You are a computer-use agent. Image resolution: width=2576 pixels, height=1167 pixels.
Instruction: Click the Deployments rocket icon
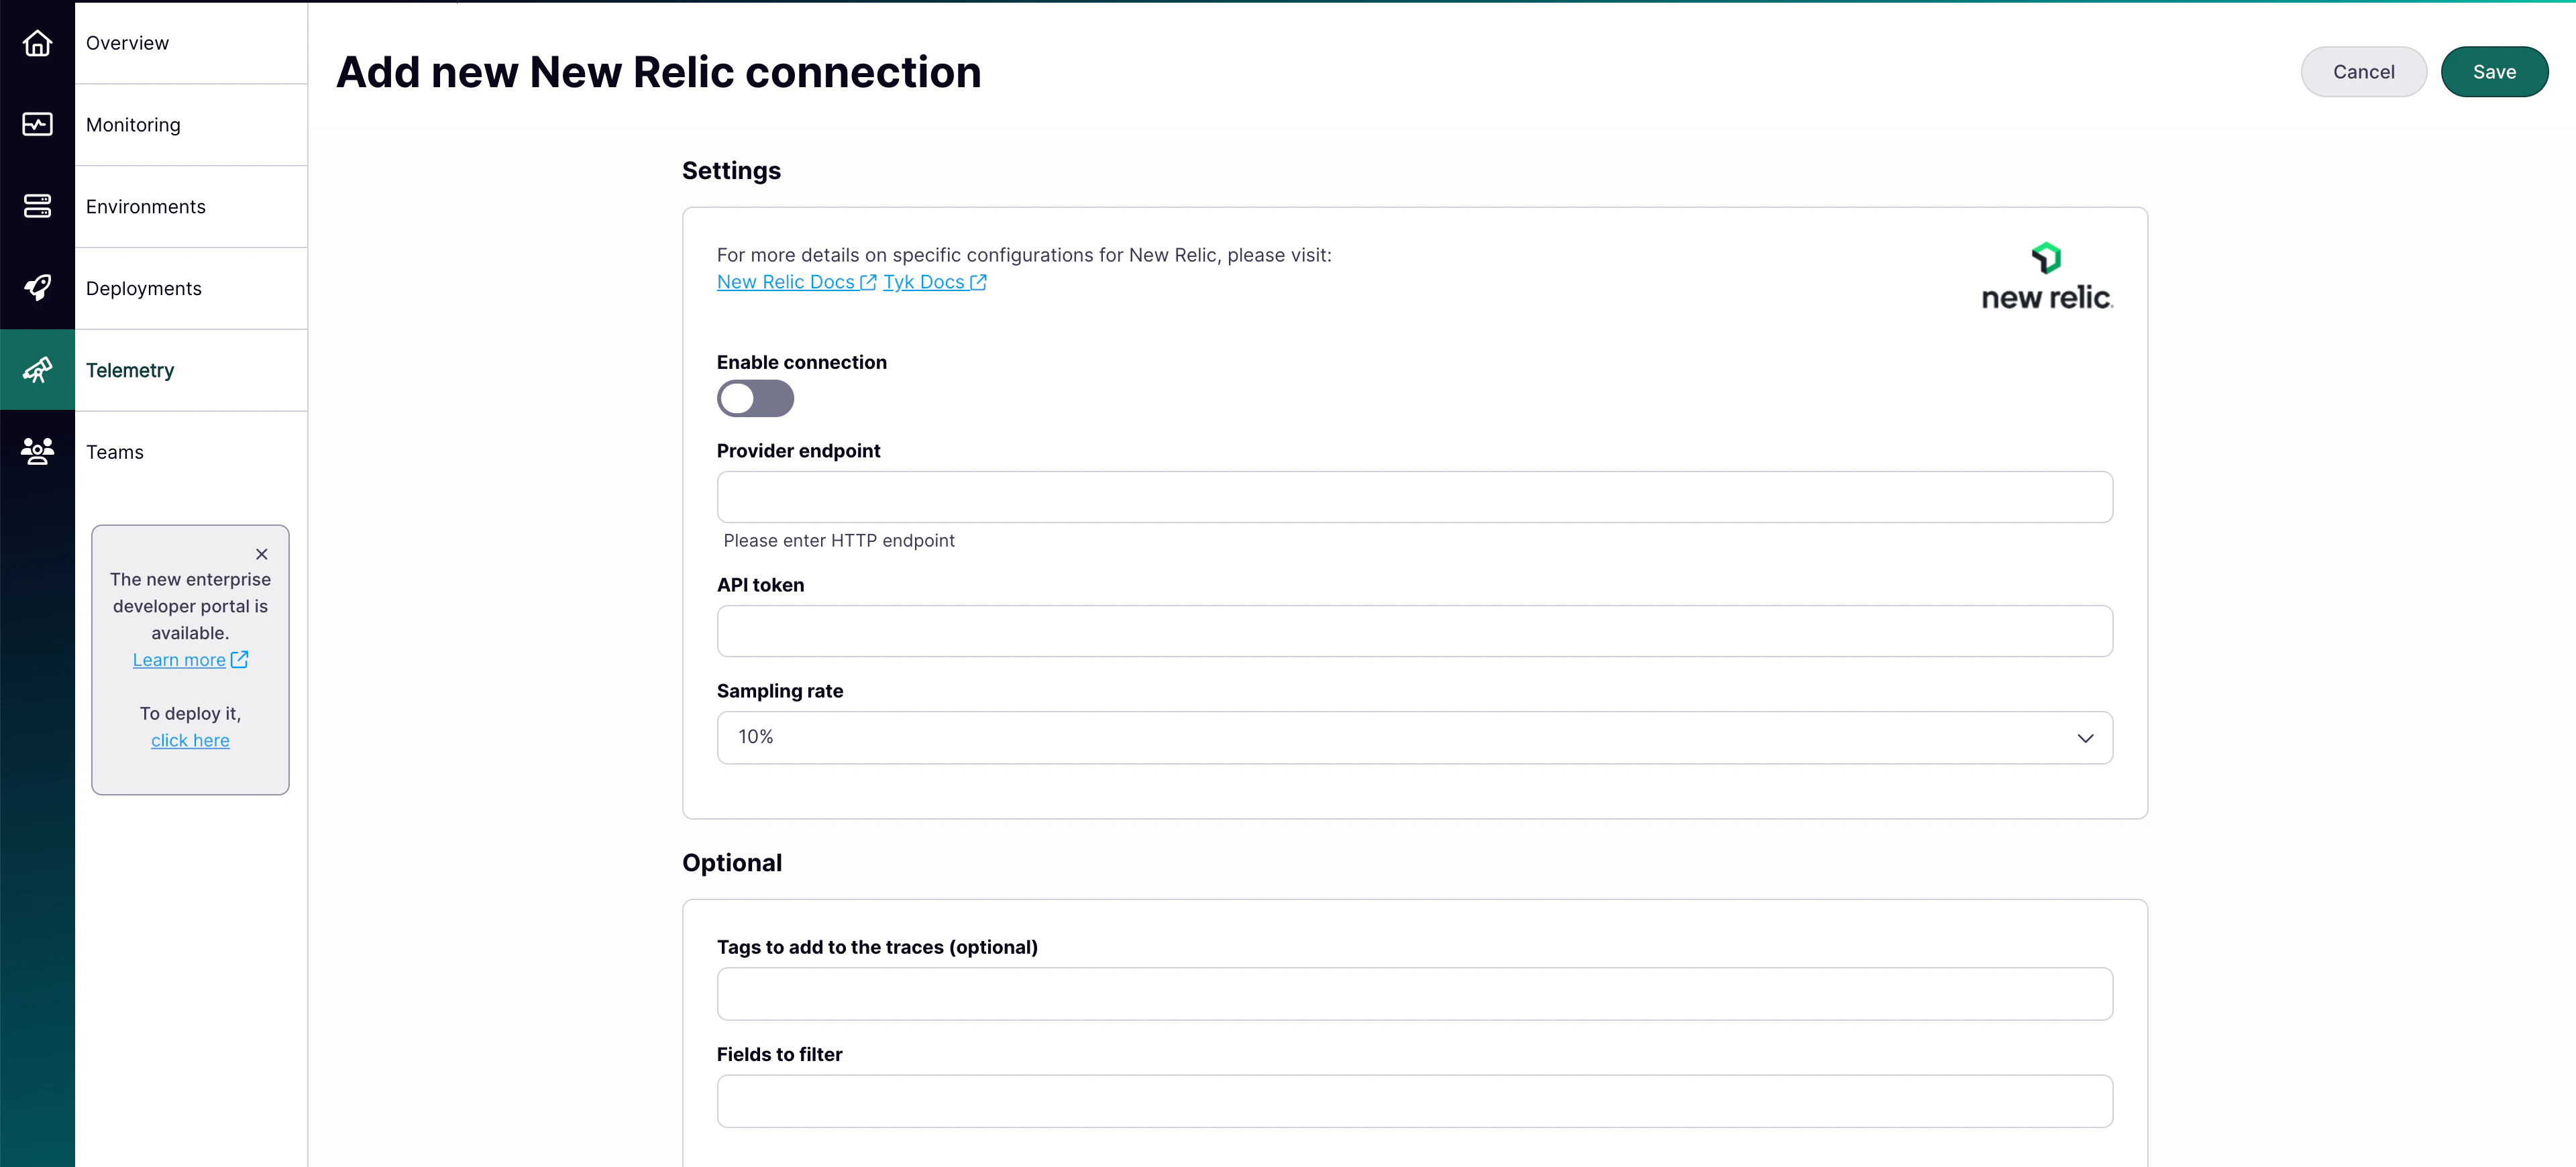(37, 287)
